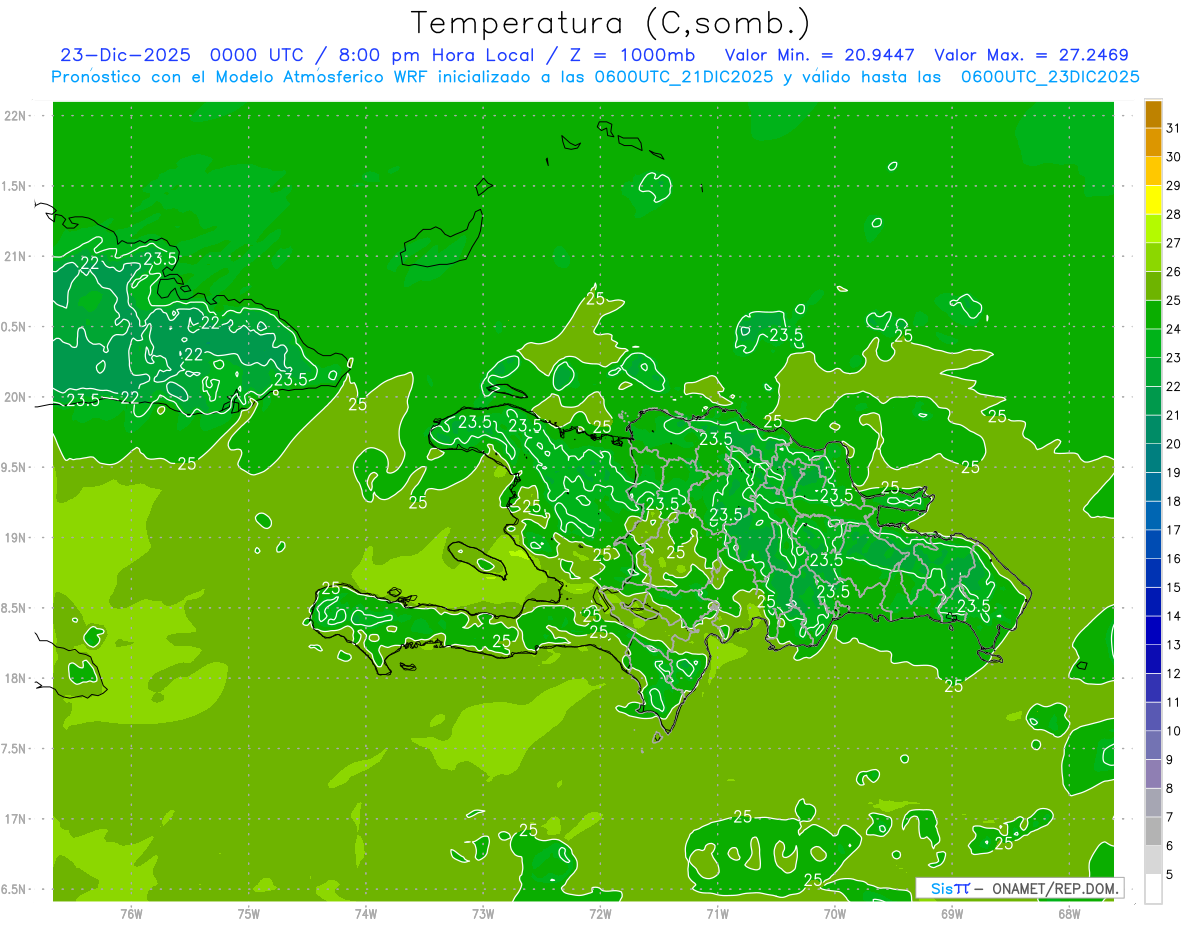
Task: Click the title 'Temperatura (C,somb.)'
Action: coord(611,23)
